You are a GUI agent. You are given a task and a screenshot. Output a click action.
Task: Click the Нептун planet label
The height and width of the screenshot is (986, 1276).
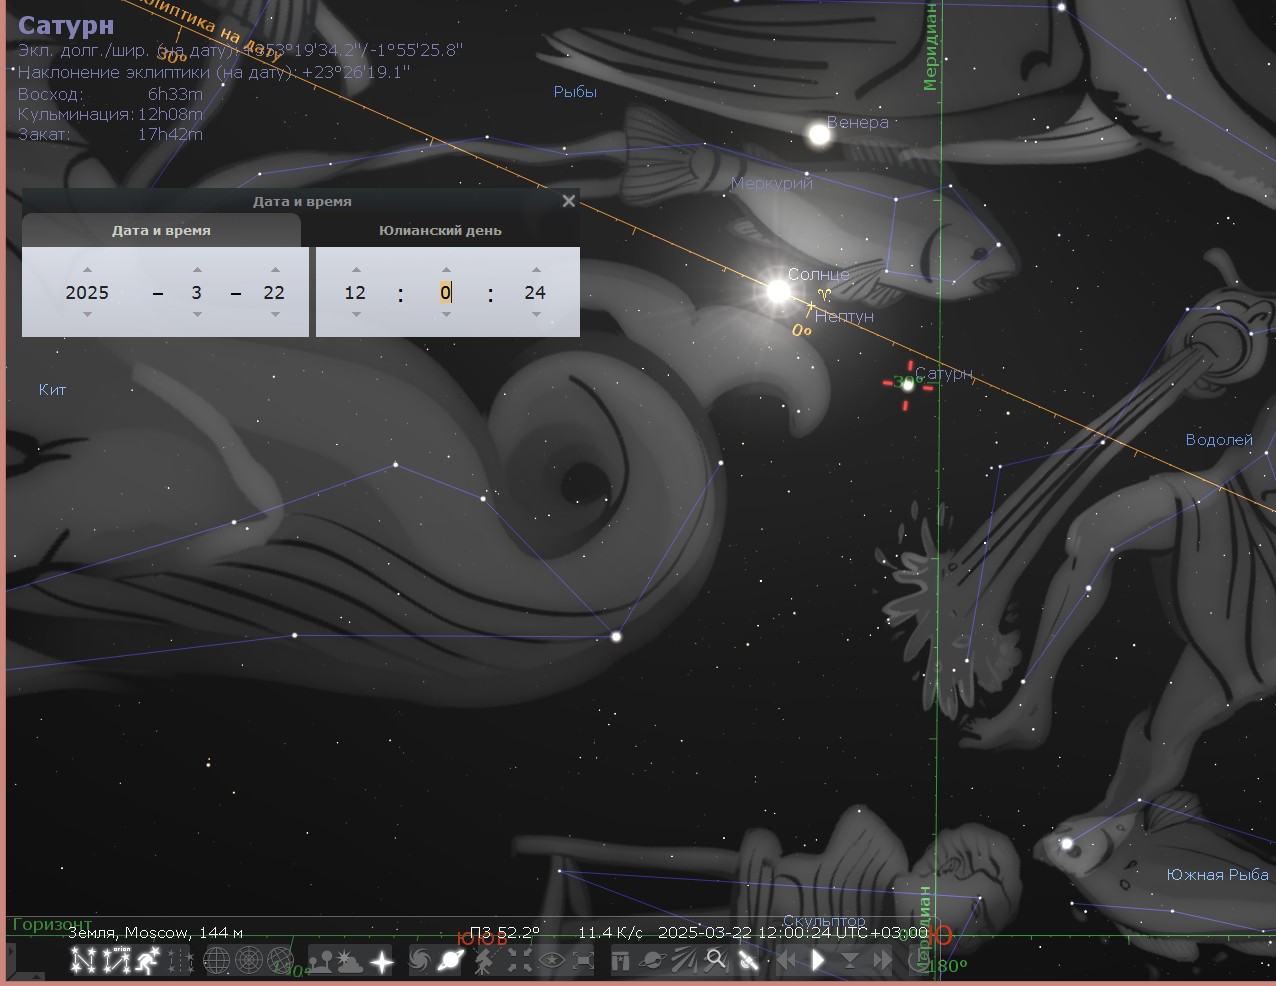click(845, 316)
